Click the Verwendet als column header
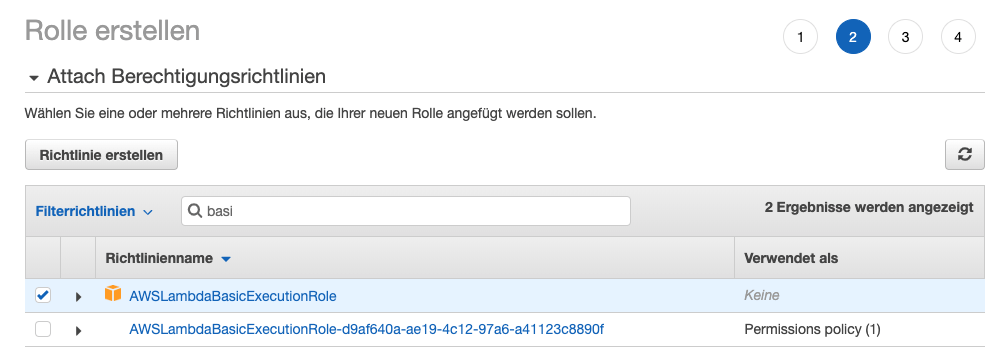997x363 pixels. (791, 258)
